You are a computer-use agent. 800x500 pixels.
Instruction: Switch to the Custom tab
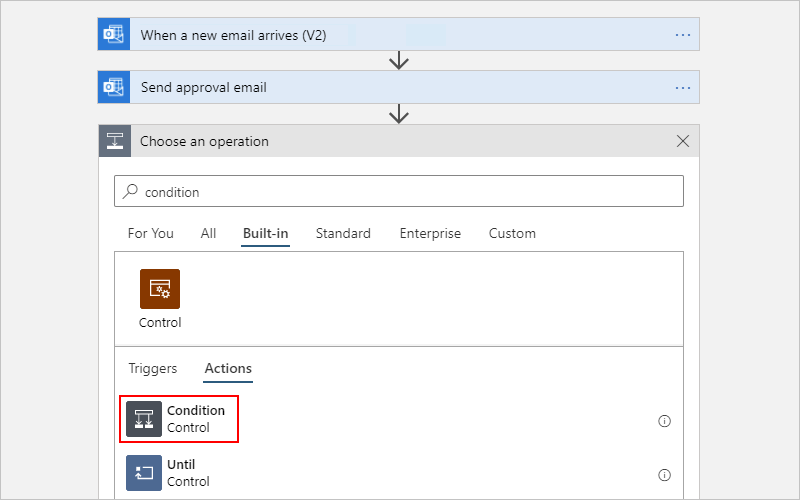pos(512,233)
